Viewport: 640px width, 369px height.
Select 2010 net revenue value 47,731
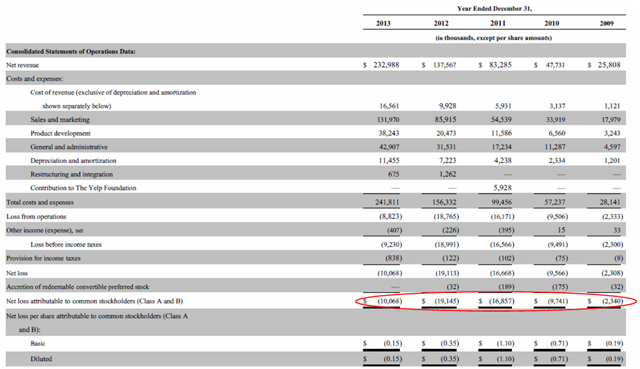555,65
